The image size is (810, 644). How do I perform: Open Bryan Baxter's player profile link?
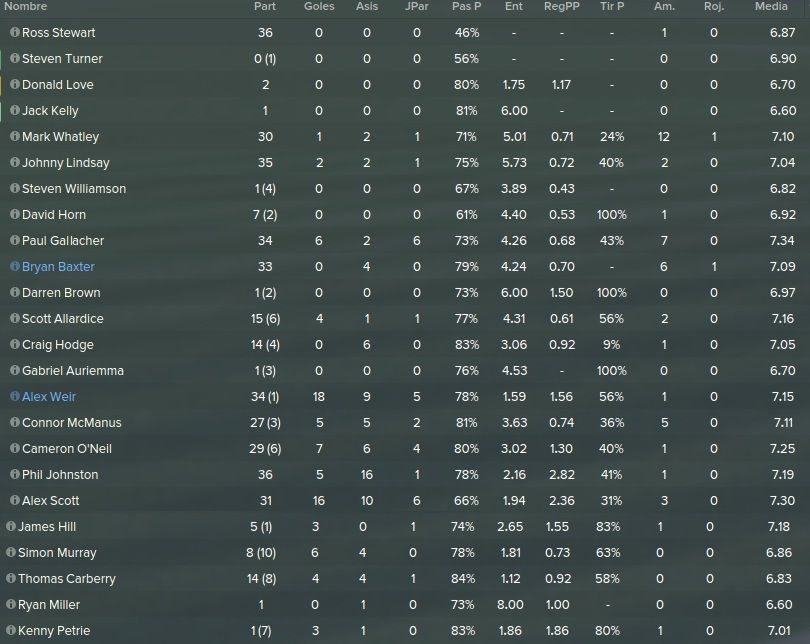[x=58, y=266]
